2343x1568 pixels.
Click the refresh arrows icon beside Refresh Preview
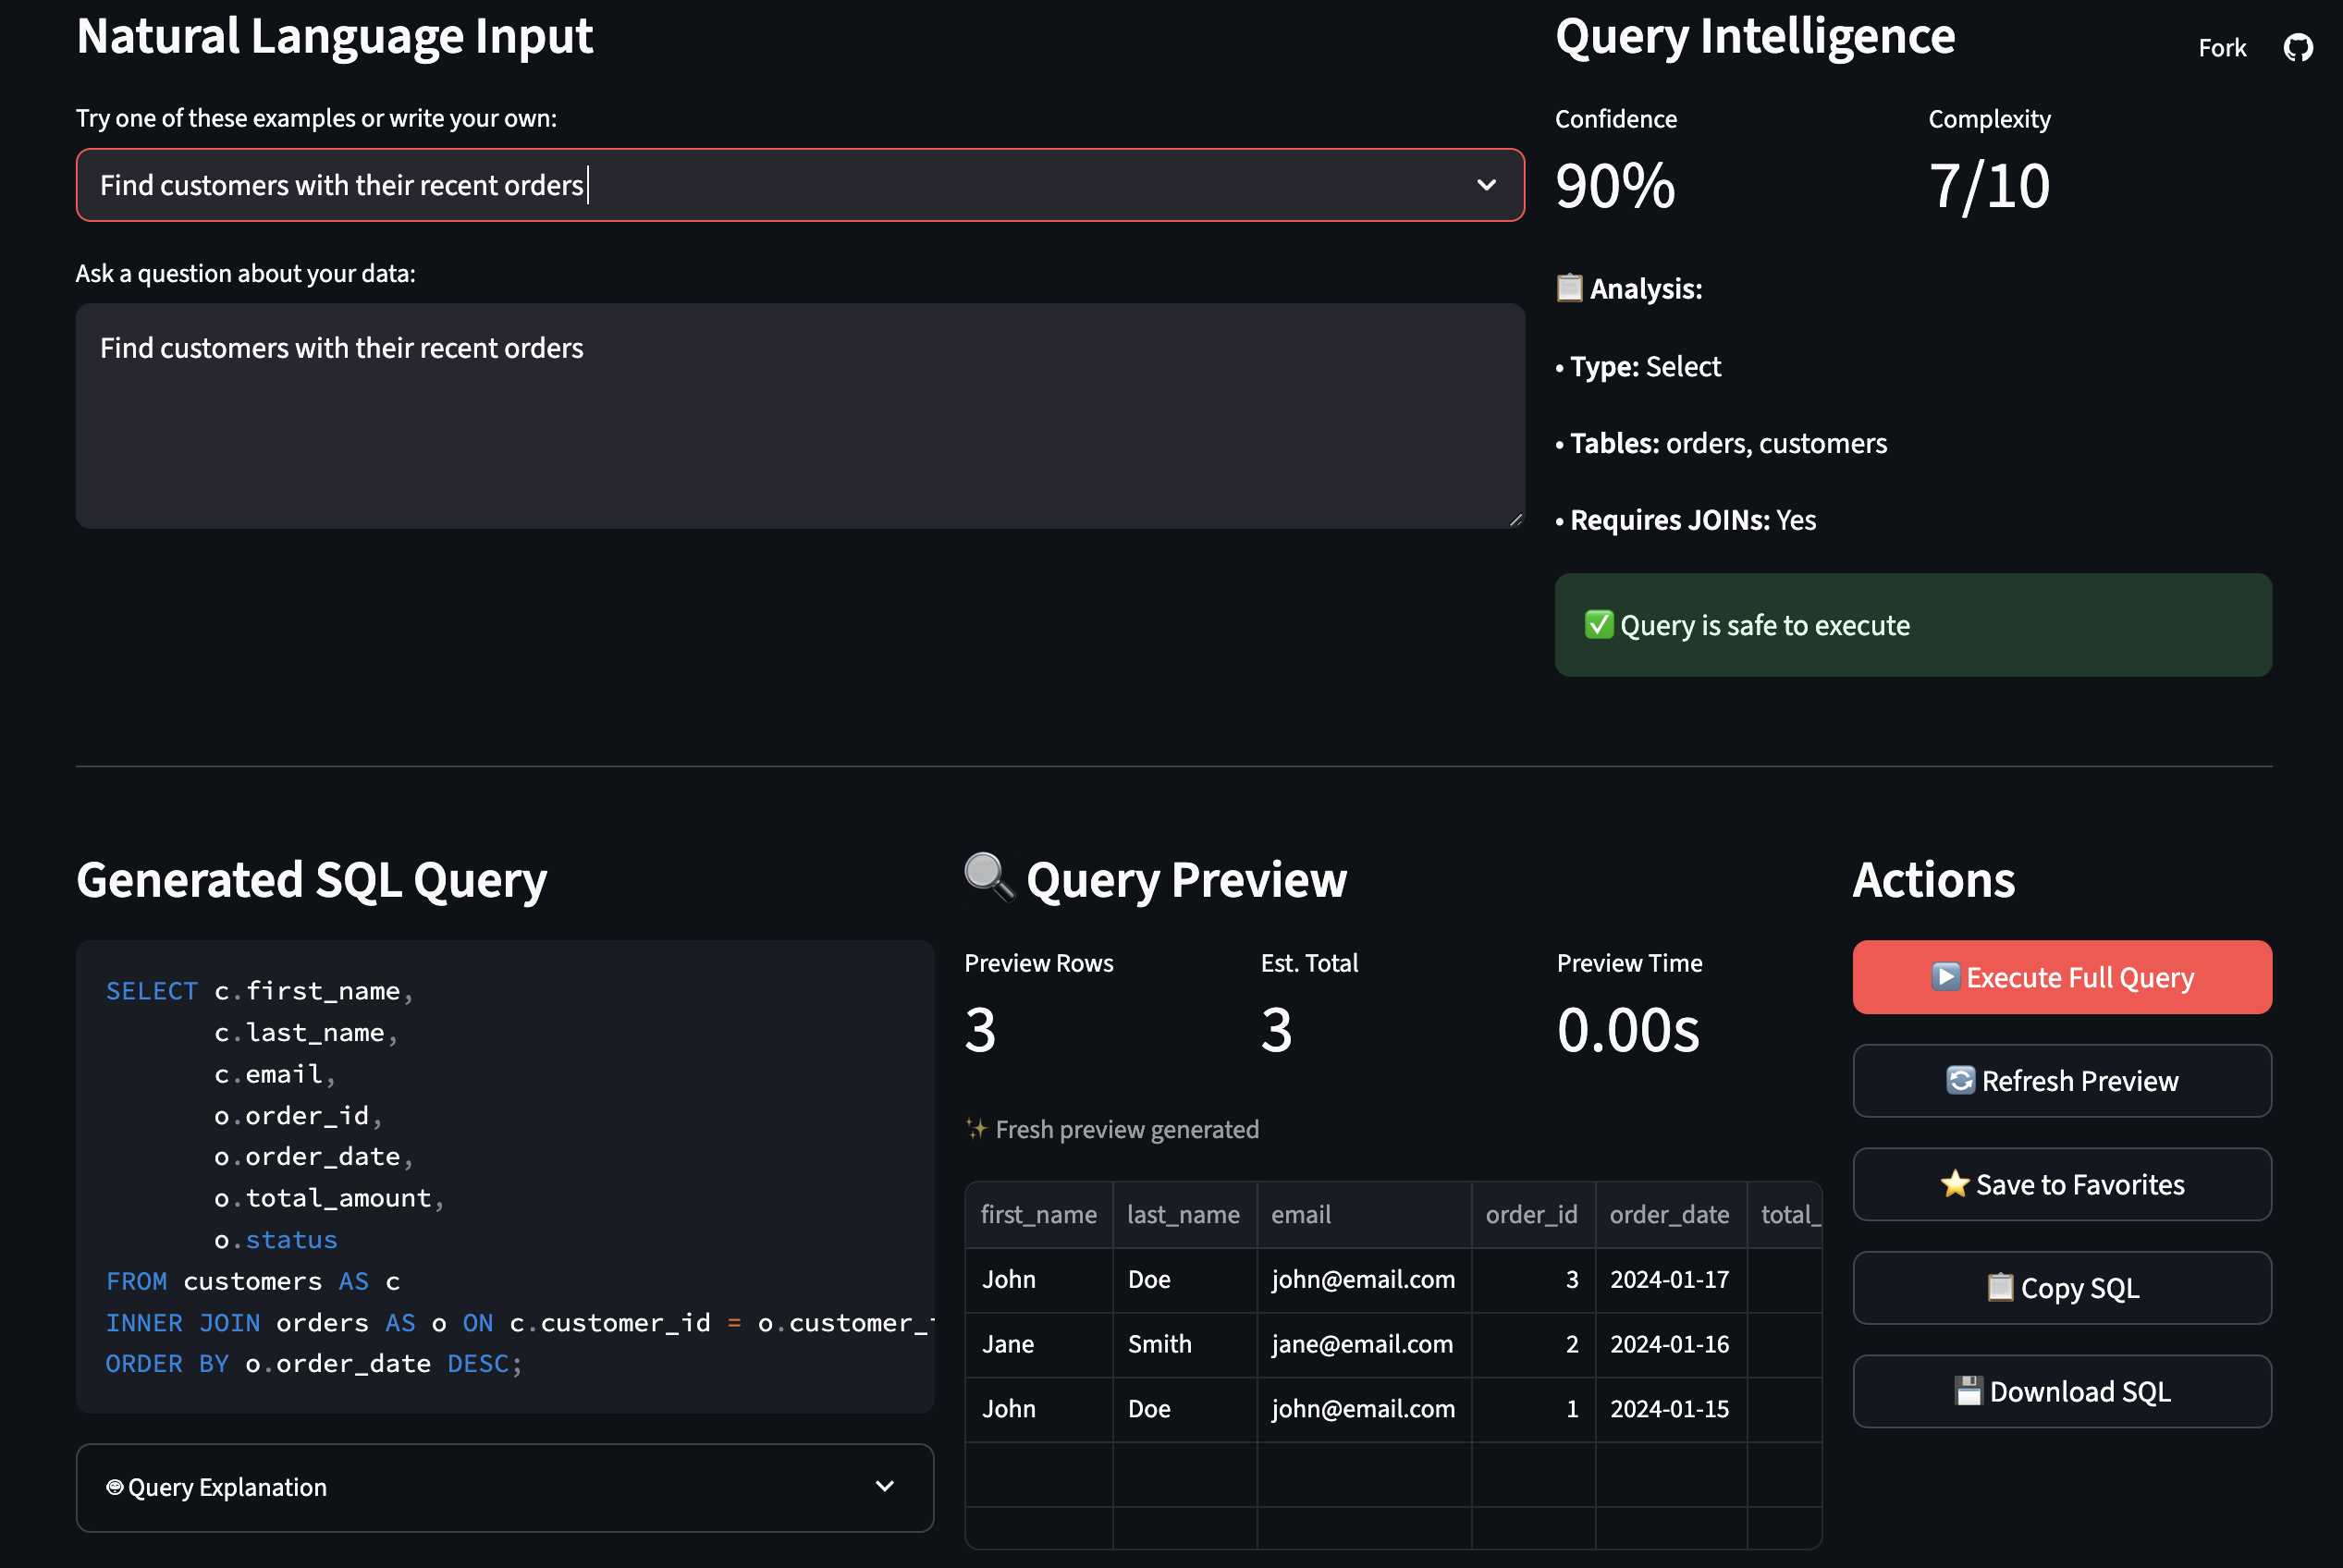(1960, 1080)
